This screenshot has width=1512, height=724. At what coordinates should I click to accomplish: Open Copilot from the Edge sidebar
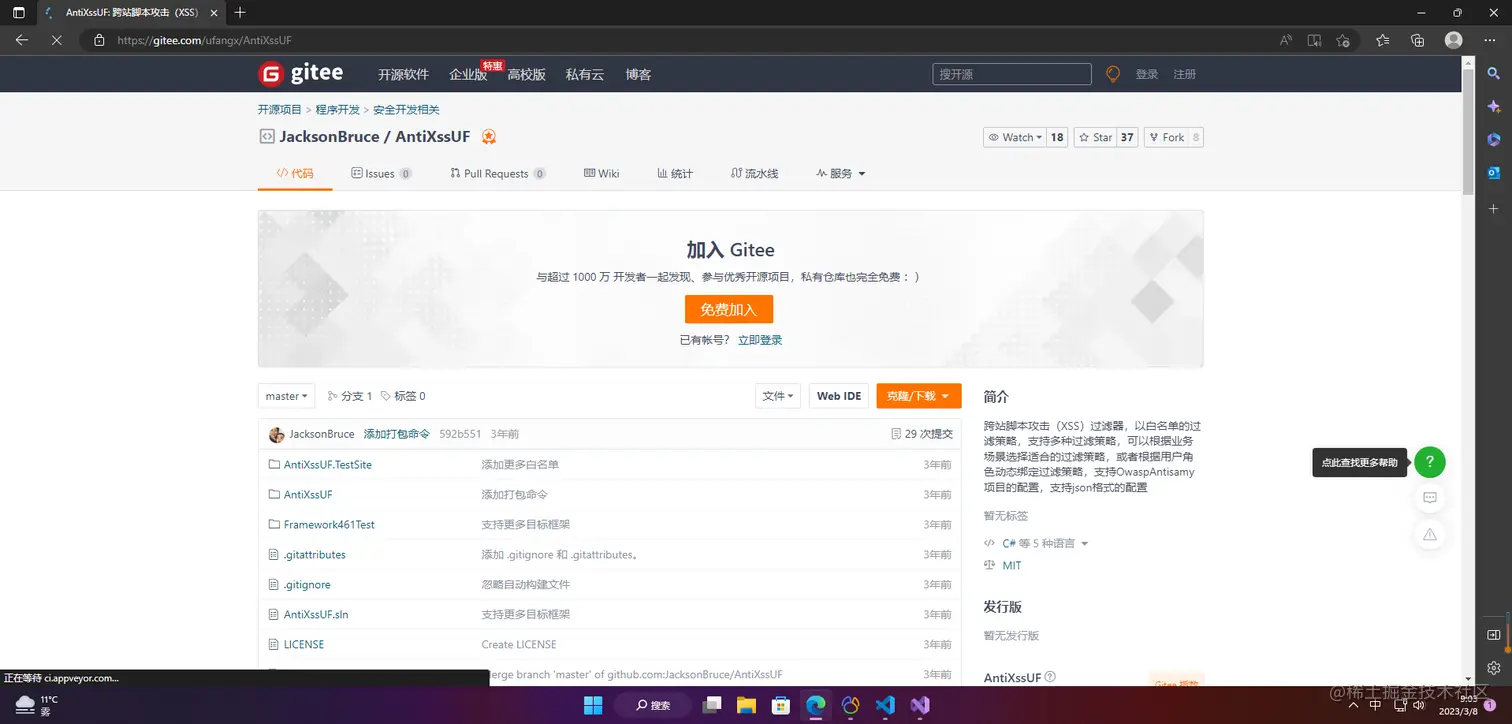pos(1494,105)
